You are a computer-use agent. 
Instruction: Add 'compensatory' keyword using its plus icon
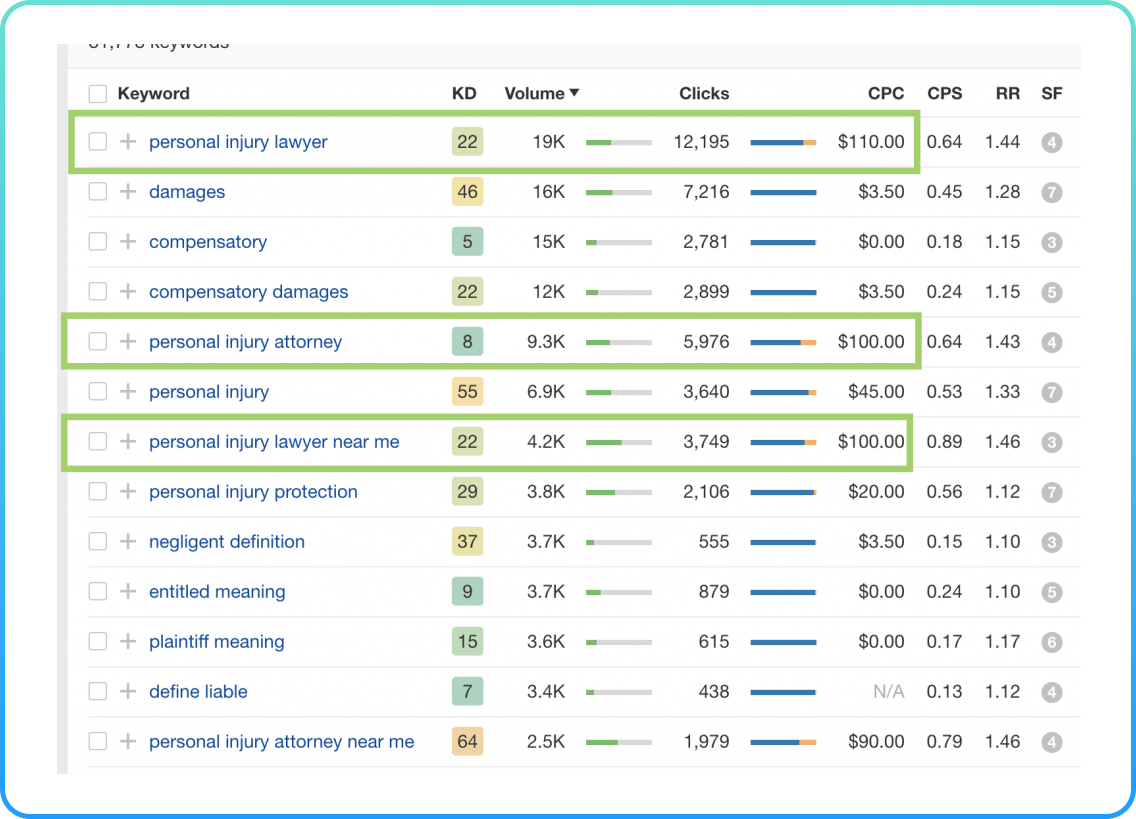tap(128, 242)
